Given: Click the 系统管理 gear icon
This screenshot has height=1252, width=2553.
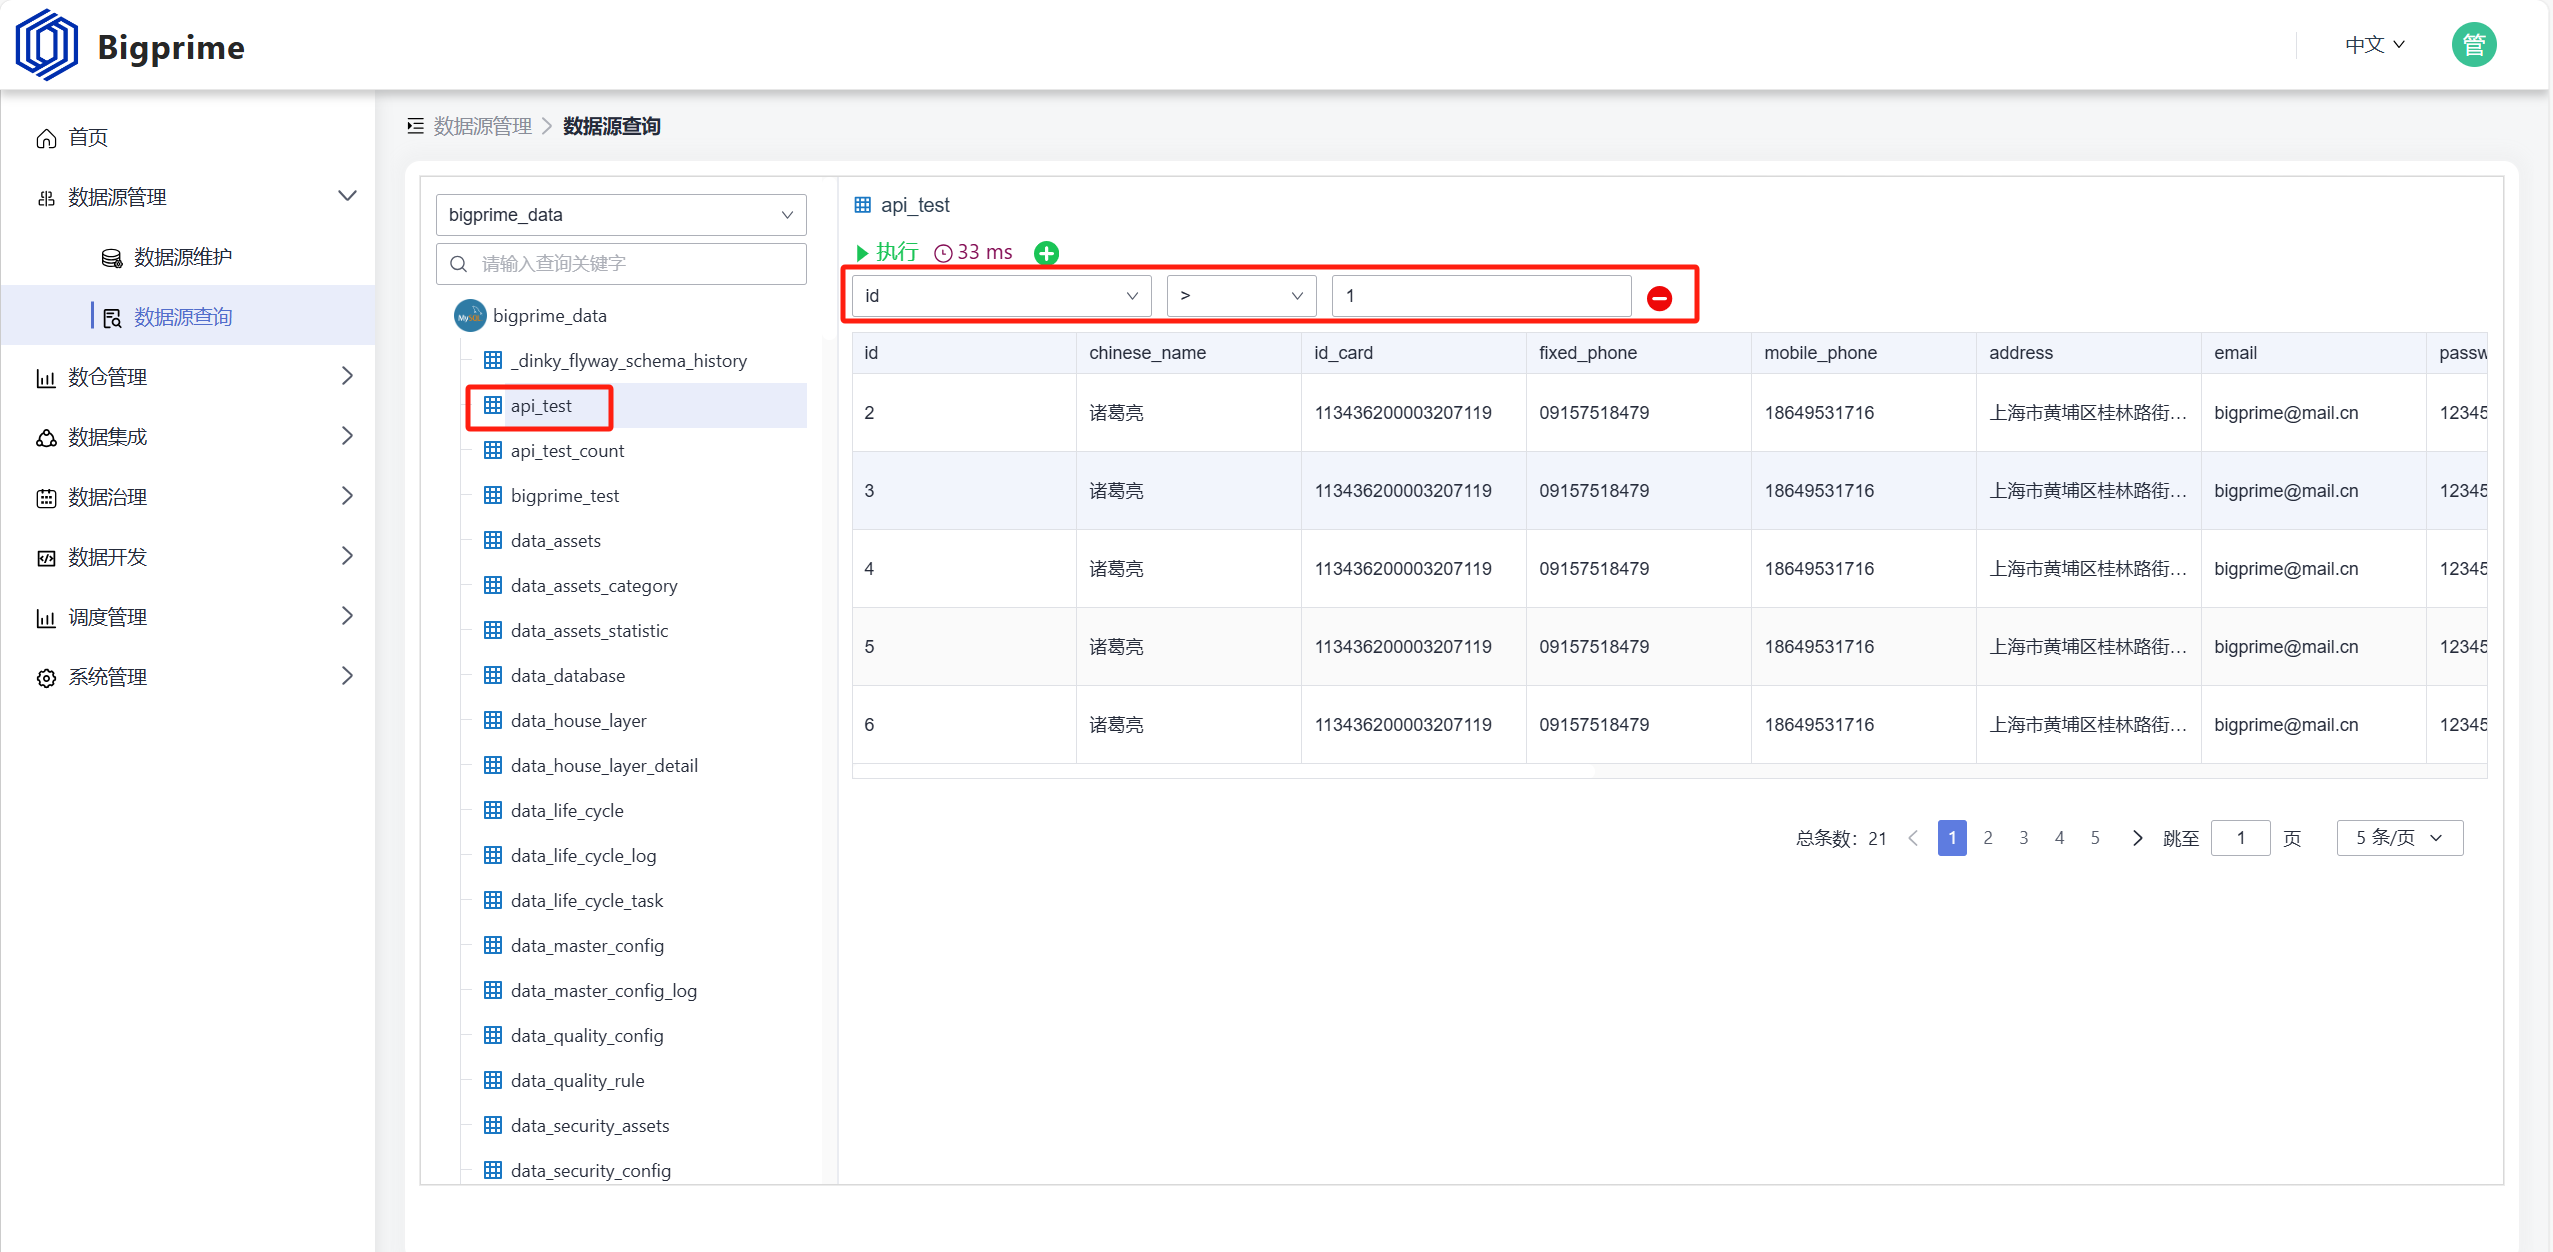Looking at the screenshot, I should click(46, 678).
